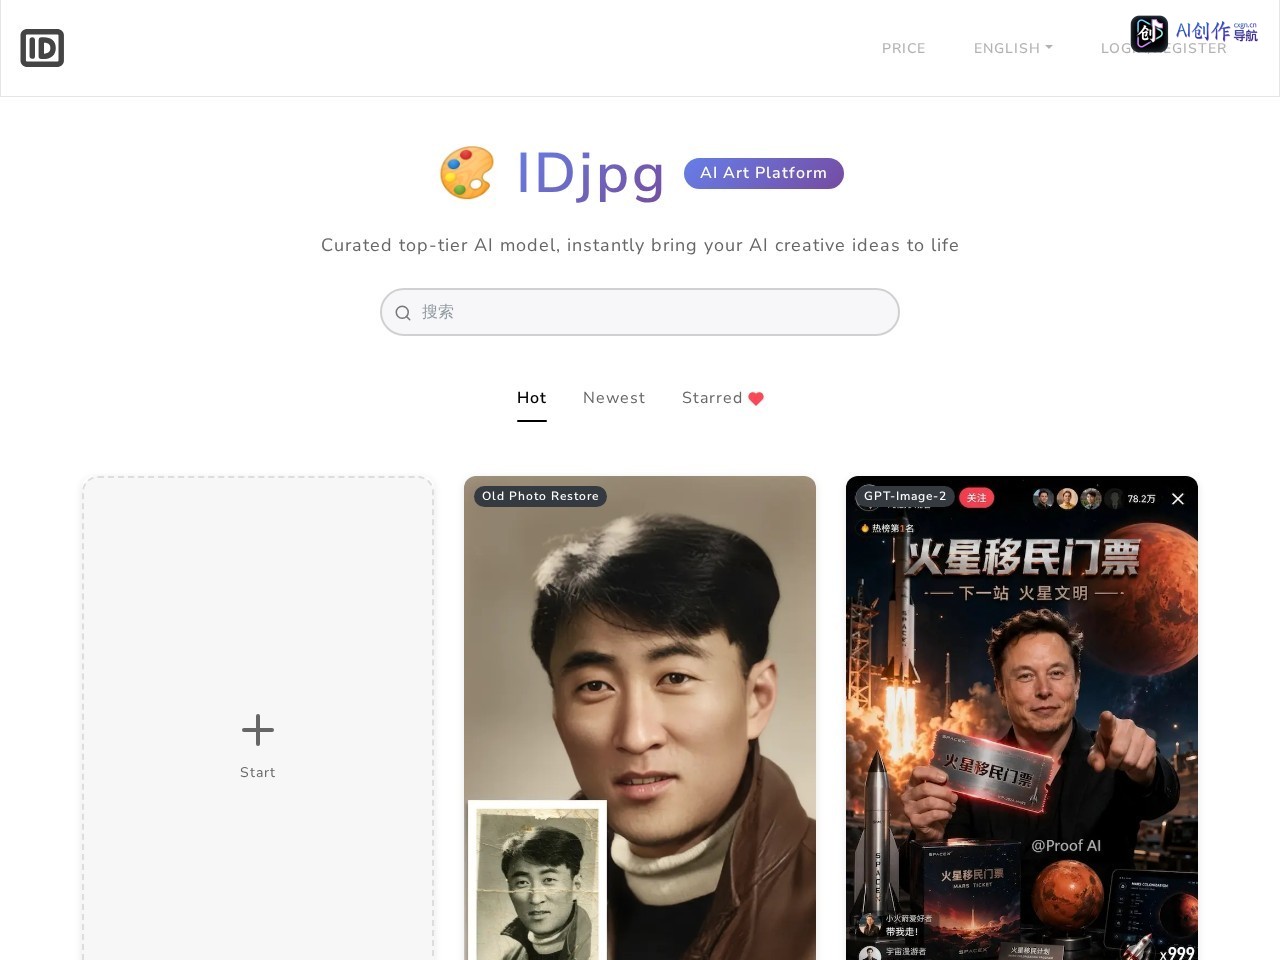Open the Old Photo Restore card image
The image size is (1280, 960).
tap(640, 718)
